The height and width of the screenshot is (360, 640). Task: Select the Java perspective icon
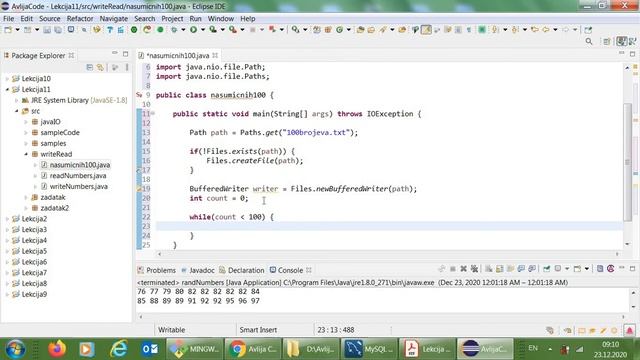(621, 41)
